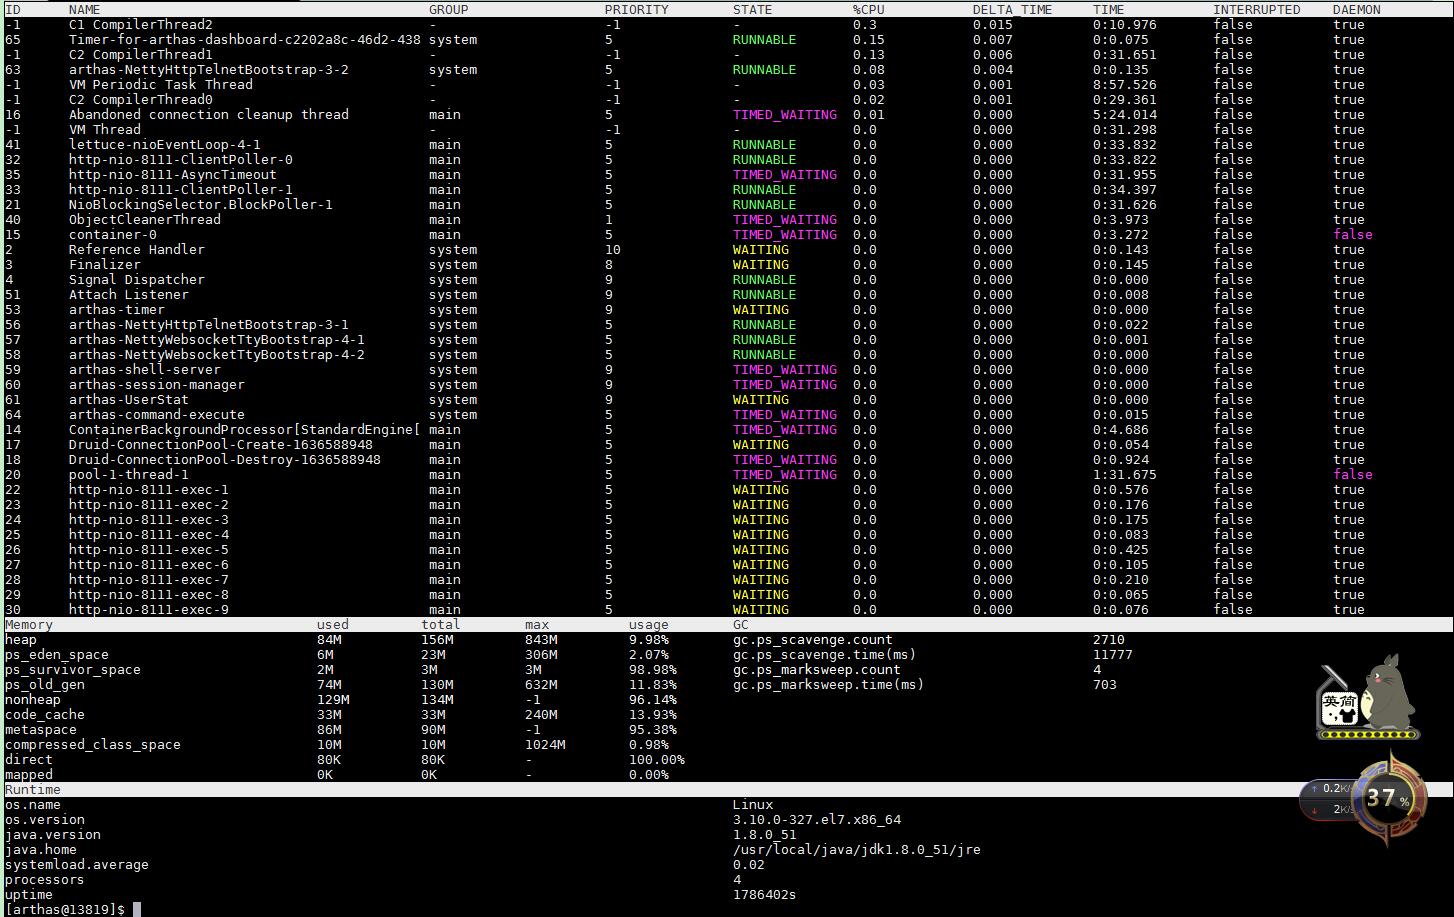This screenshot has height=917, width=1454.
Task: Click the Timer-for-arthas-dashboard thread row name
Action: click(245, 39)
